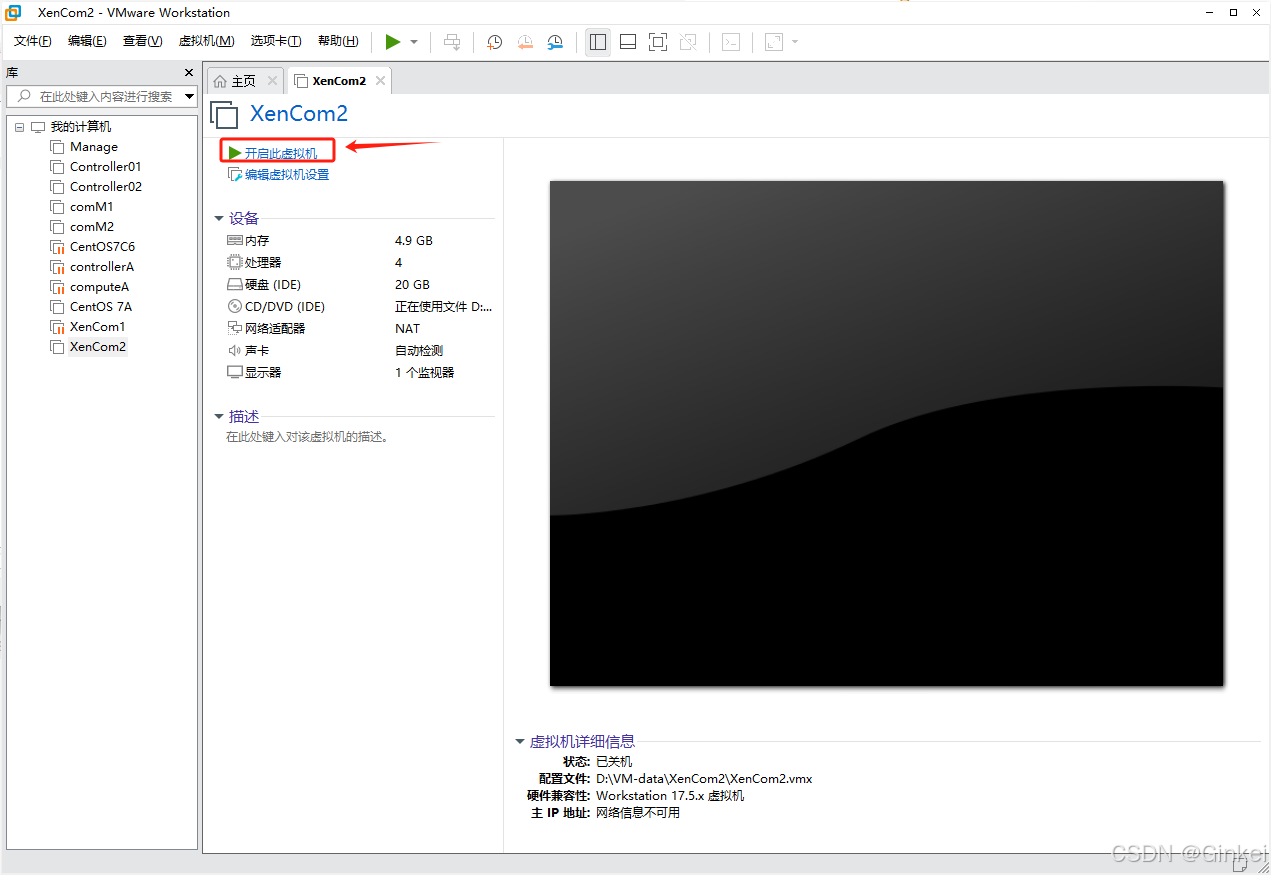Viewport: 1271px width, 875px height.
Task: Click the 处理器 processor device icon
Action: point(235,263)
